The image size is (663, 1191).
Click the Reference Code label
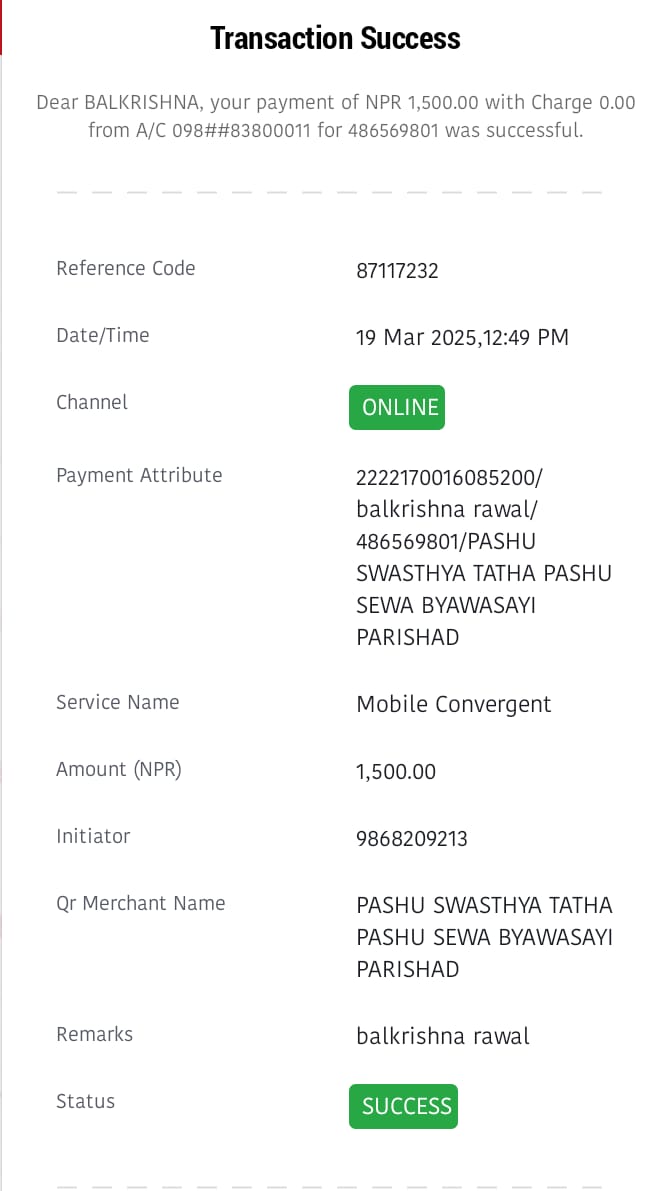[125, 268]
